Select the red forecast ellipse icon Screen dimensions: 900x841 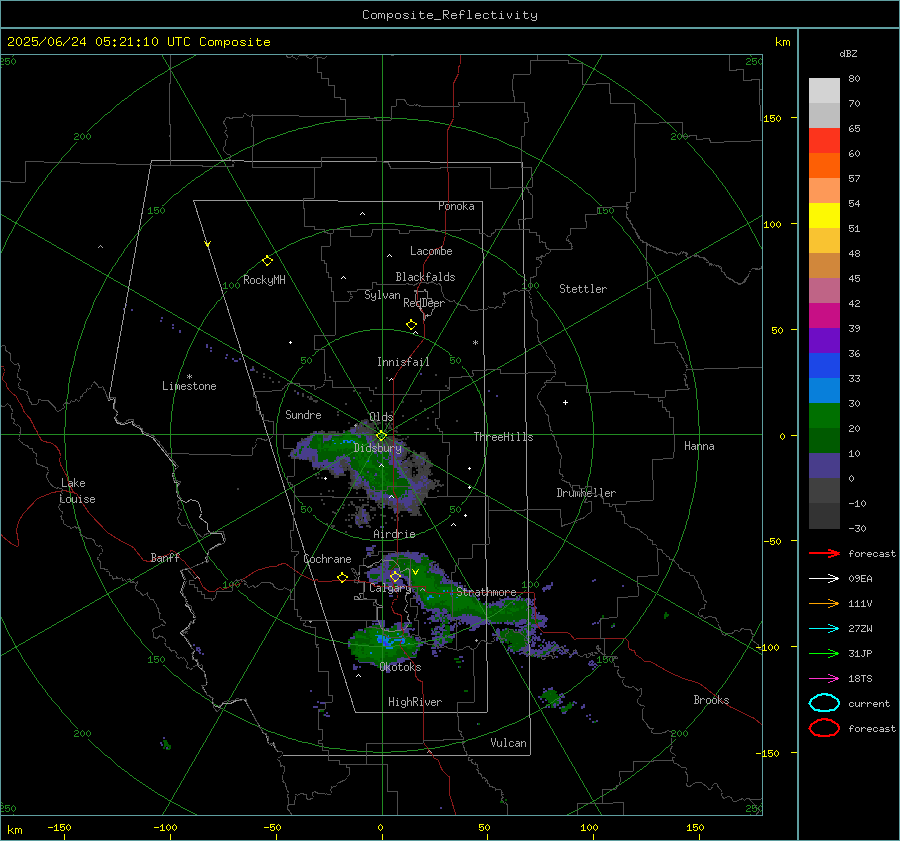[x=824, y=728]
